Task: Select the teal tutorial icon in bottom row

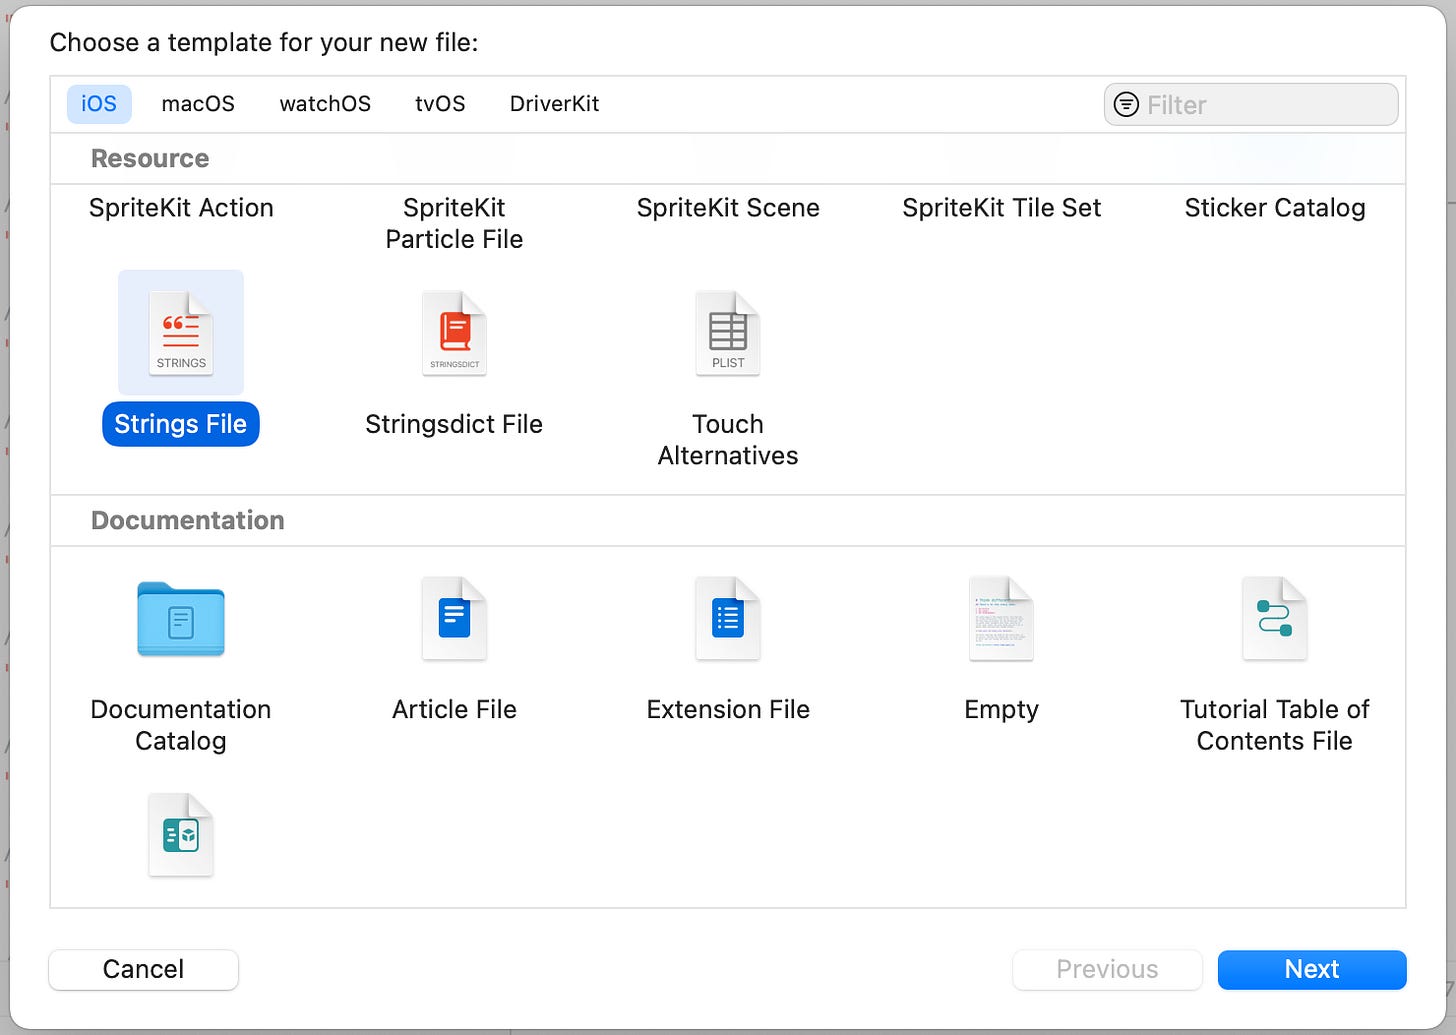Action: click(x=181, y=835)
